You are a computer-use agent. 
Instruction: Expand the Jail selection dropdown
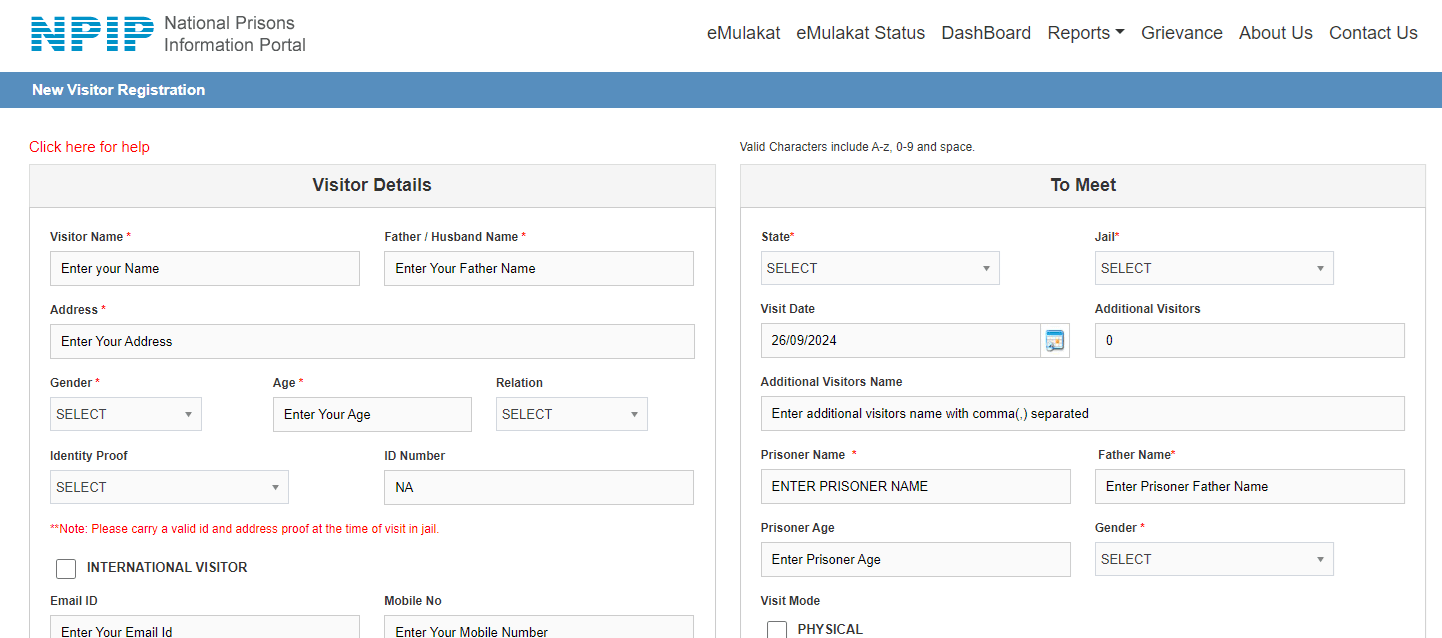click(1213, 268)
